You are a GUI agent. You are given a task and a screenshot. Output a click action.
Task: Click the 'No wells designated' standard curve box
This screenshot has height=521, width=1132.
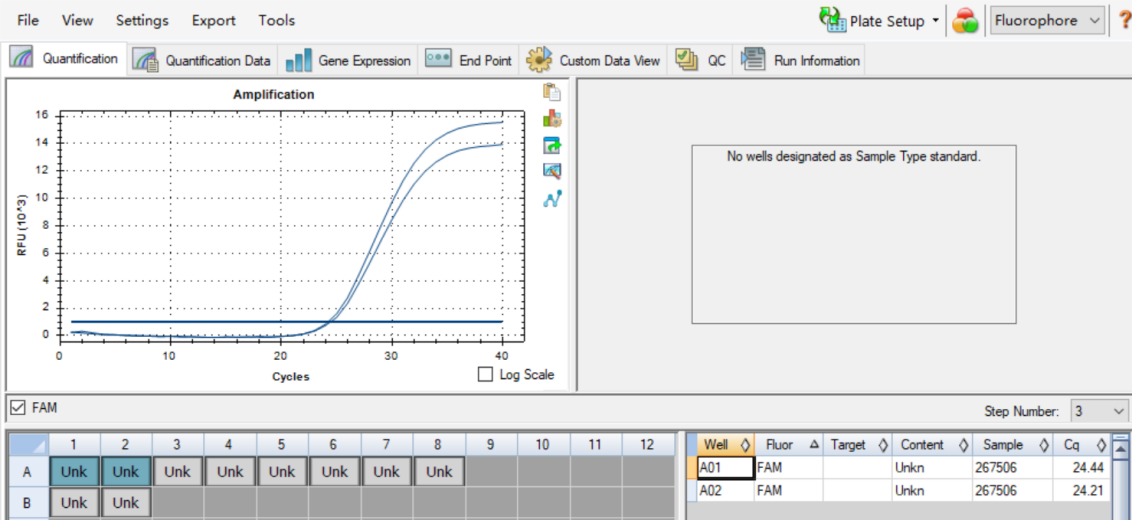tap(853, 234)
